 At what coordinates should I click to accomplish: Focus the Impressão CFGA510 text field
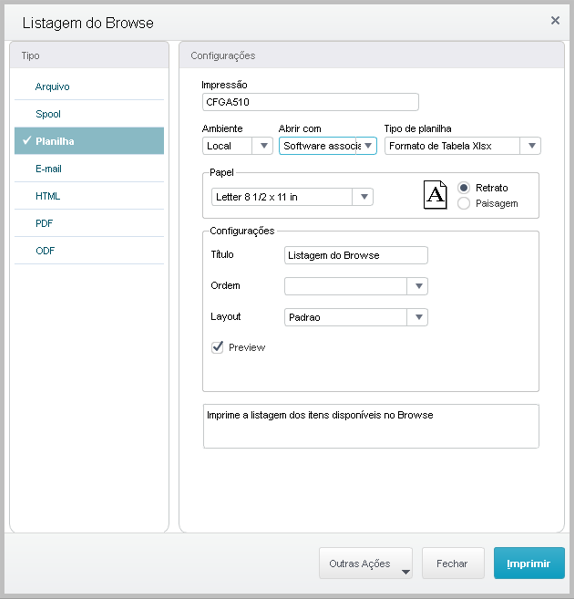[310, 102]
